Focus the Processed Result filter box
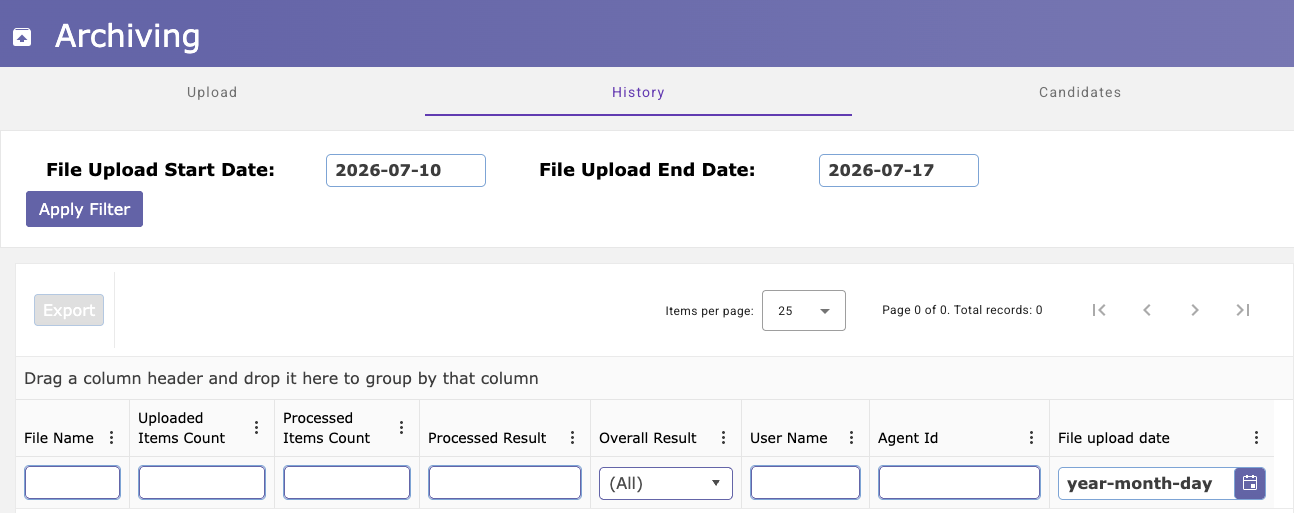 505,483
